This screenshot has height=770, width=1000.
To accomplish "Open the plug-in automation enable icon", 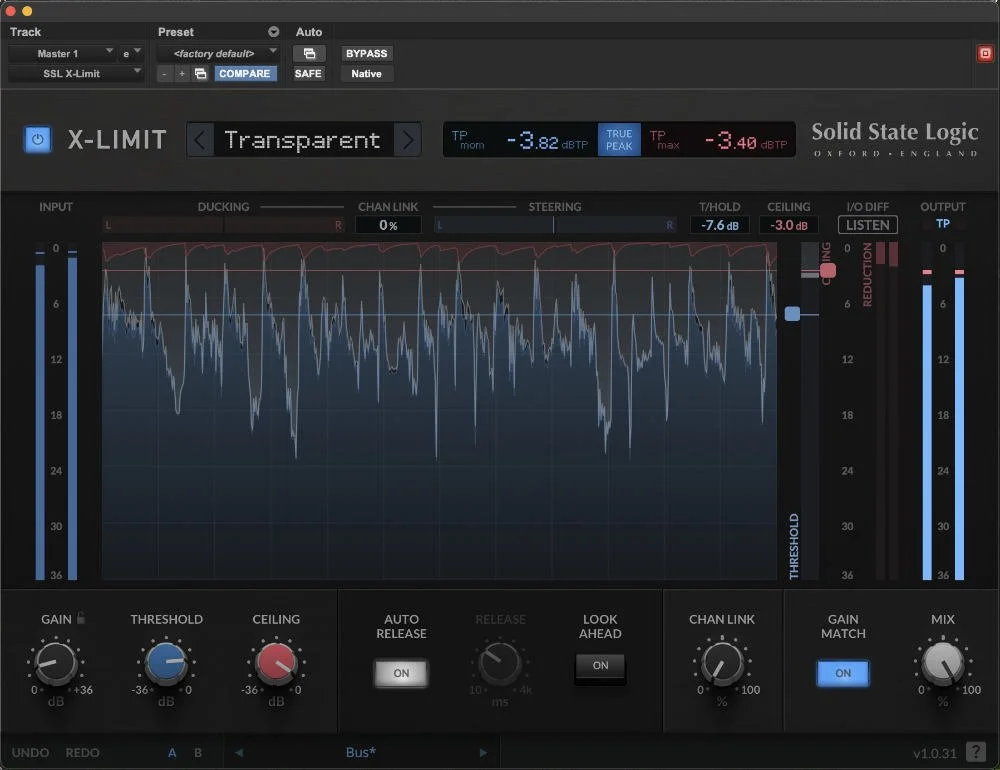I will coord(309,54).
